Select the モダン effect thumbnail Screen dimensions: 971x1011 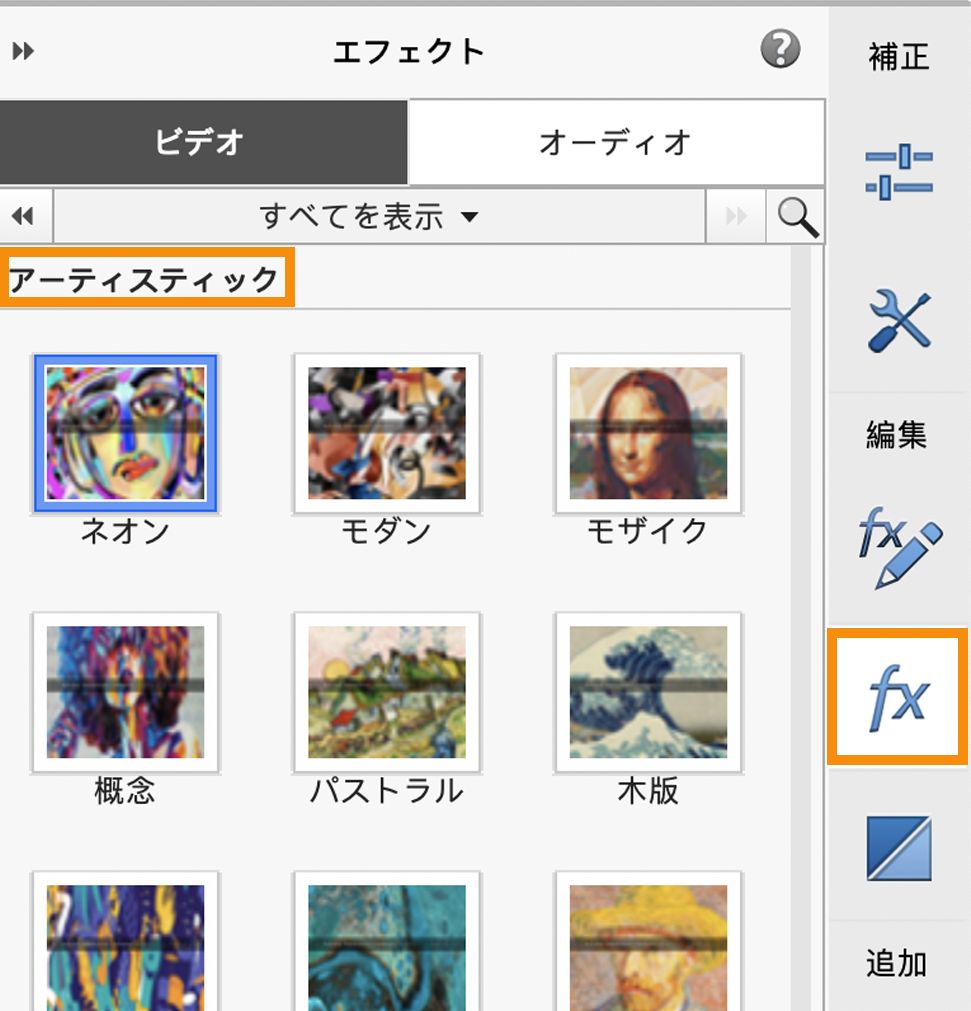387,433
